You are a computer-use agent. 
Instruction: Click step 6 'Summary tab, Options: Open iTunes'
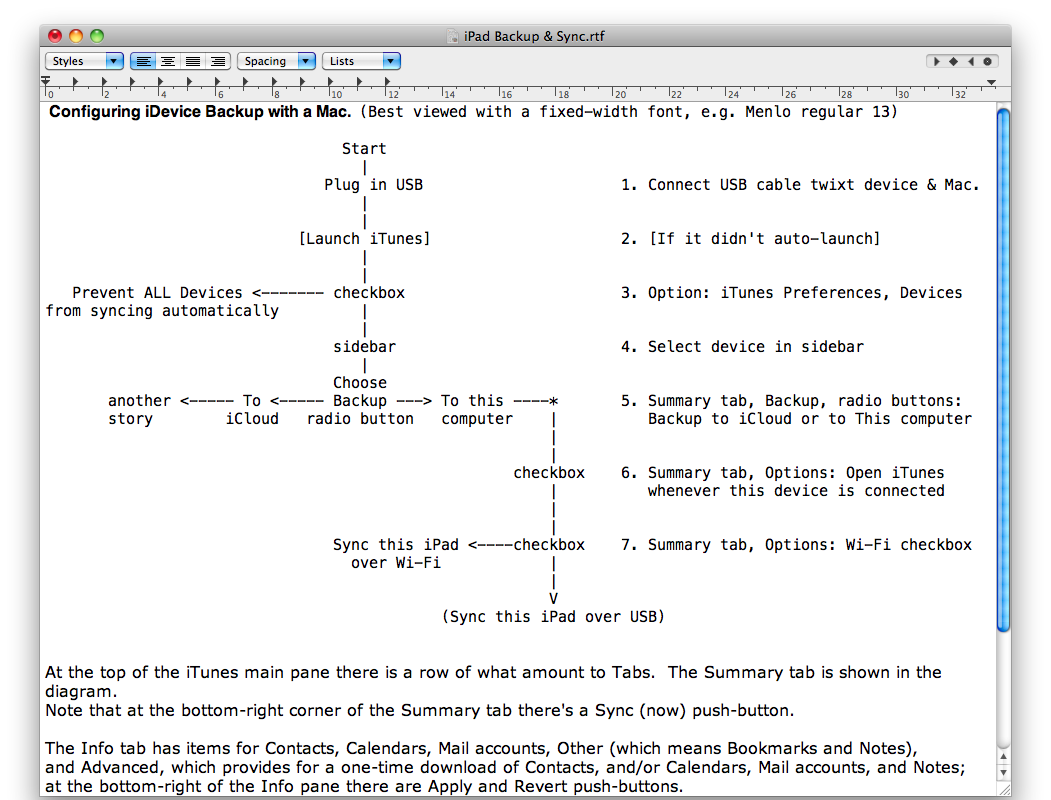(x=796, y=473)
